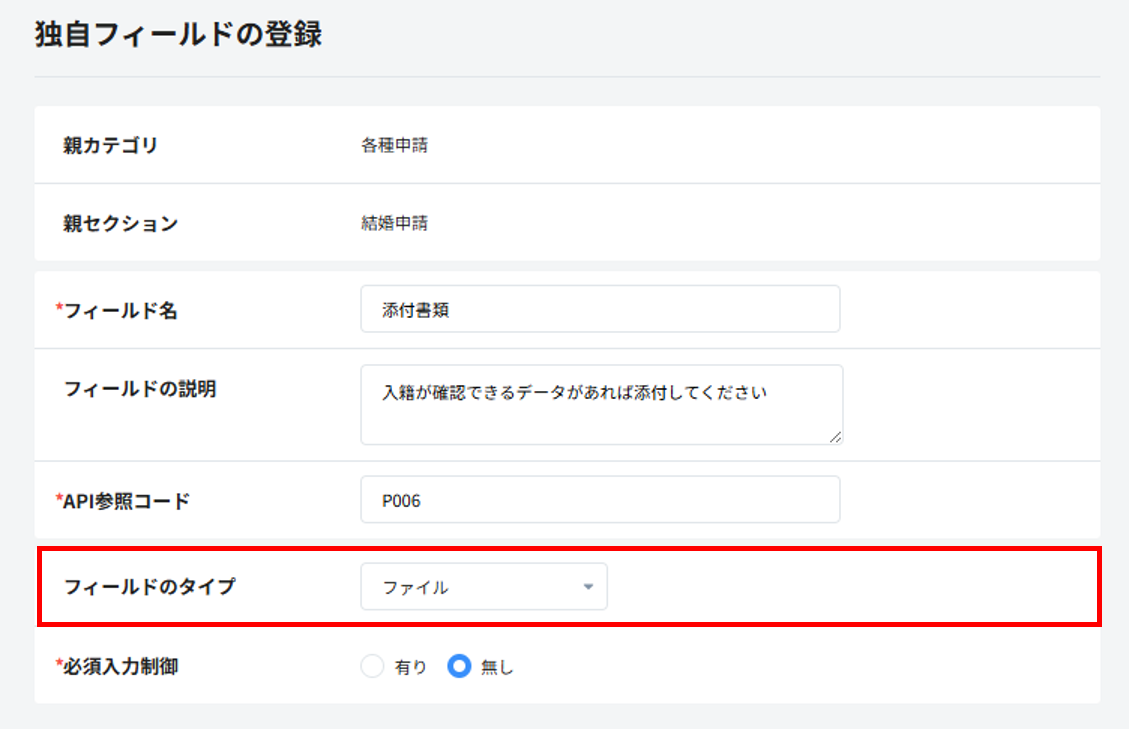Click the フィールドの説明 text area
Screen dimensions: 1129x729
coord(600,404)
